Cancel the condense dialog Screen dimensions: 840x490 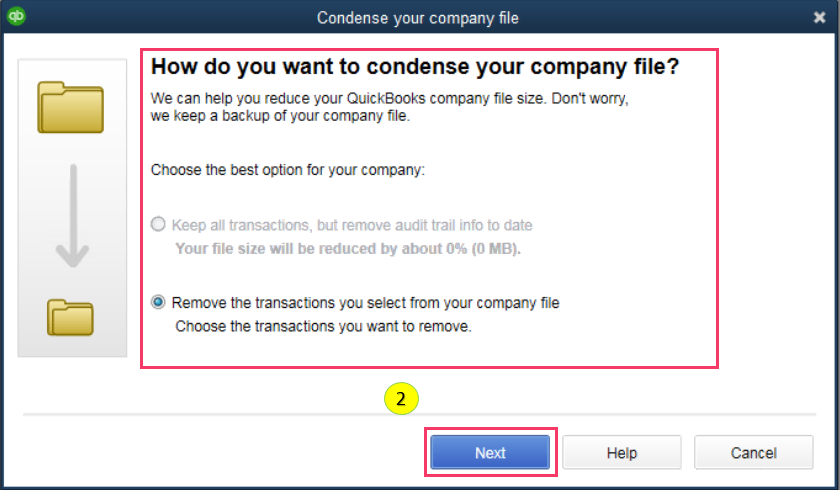pyautogui.click(x=753, y=453)
